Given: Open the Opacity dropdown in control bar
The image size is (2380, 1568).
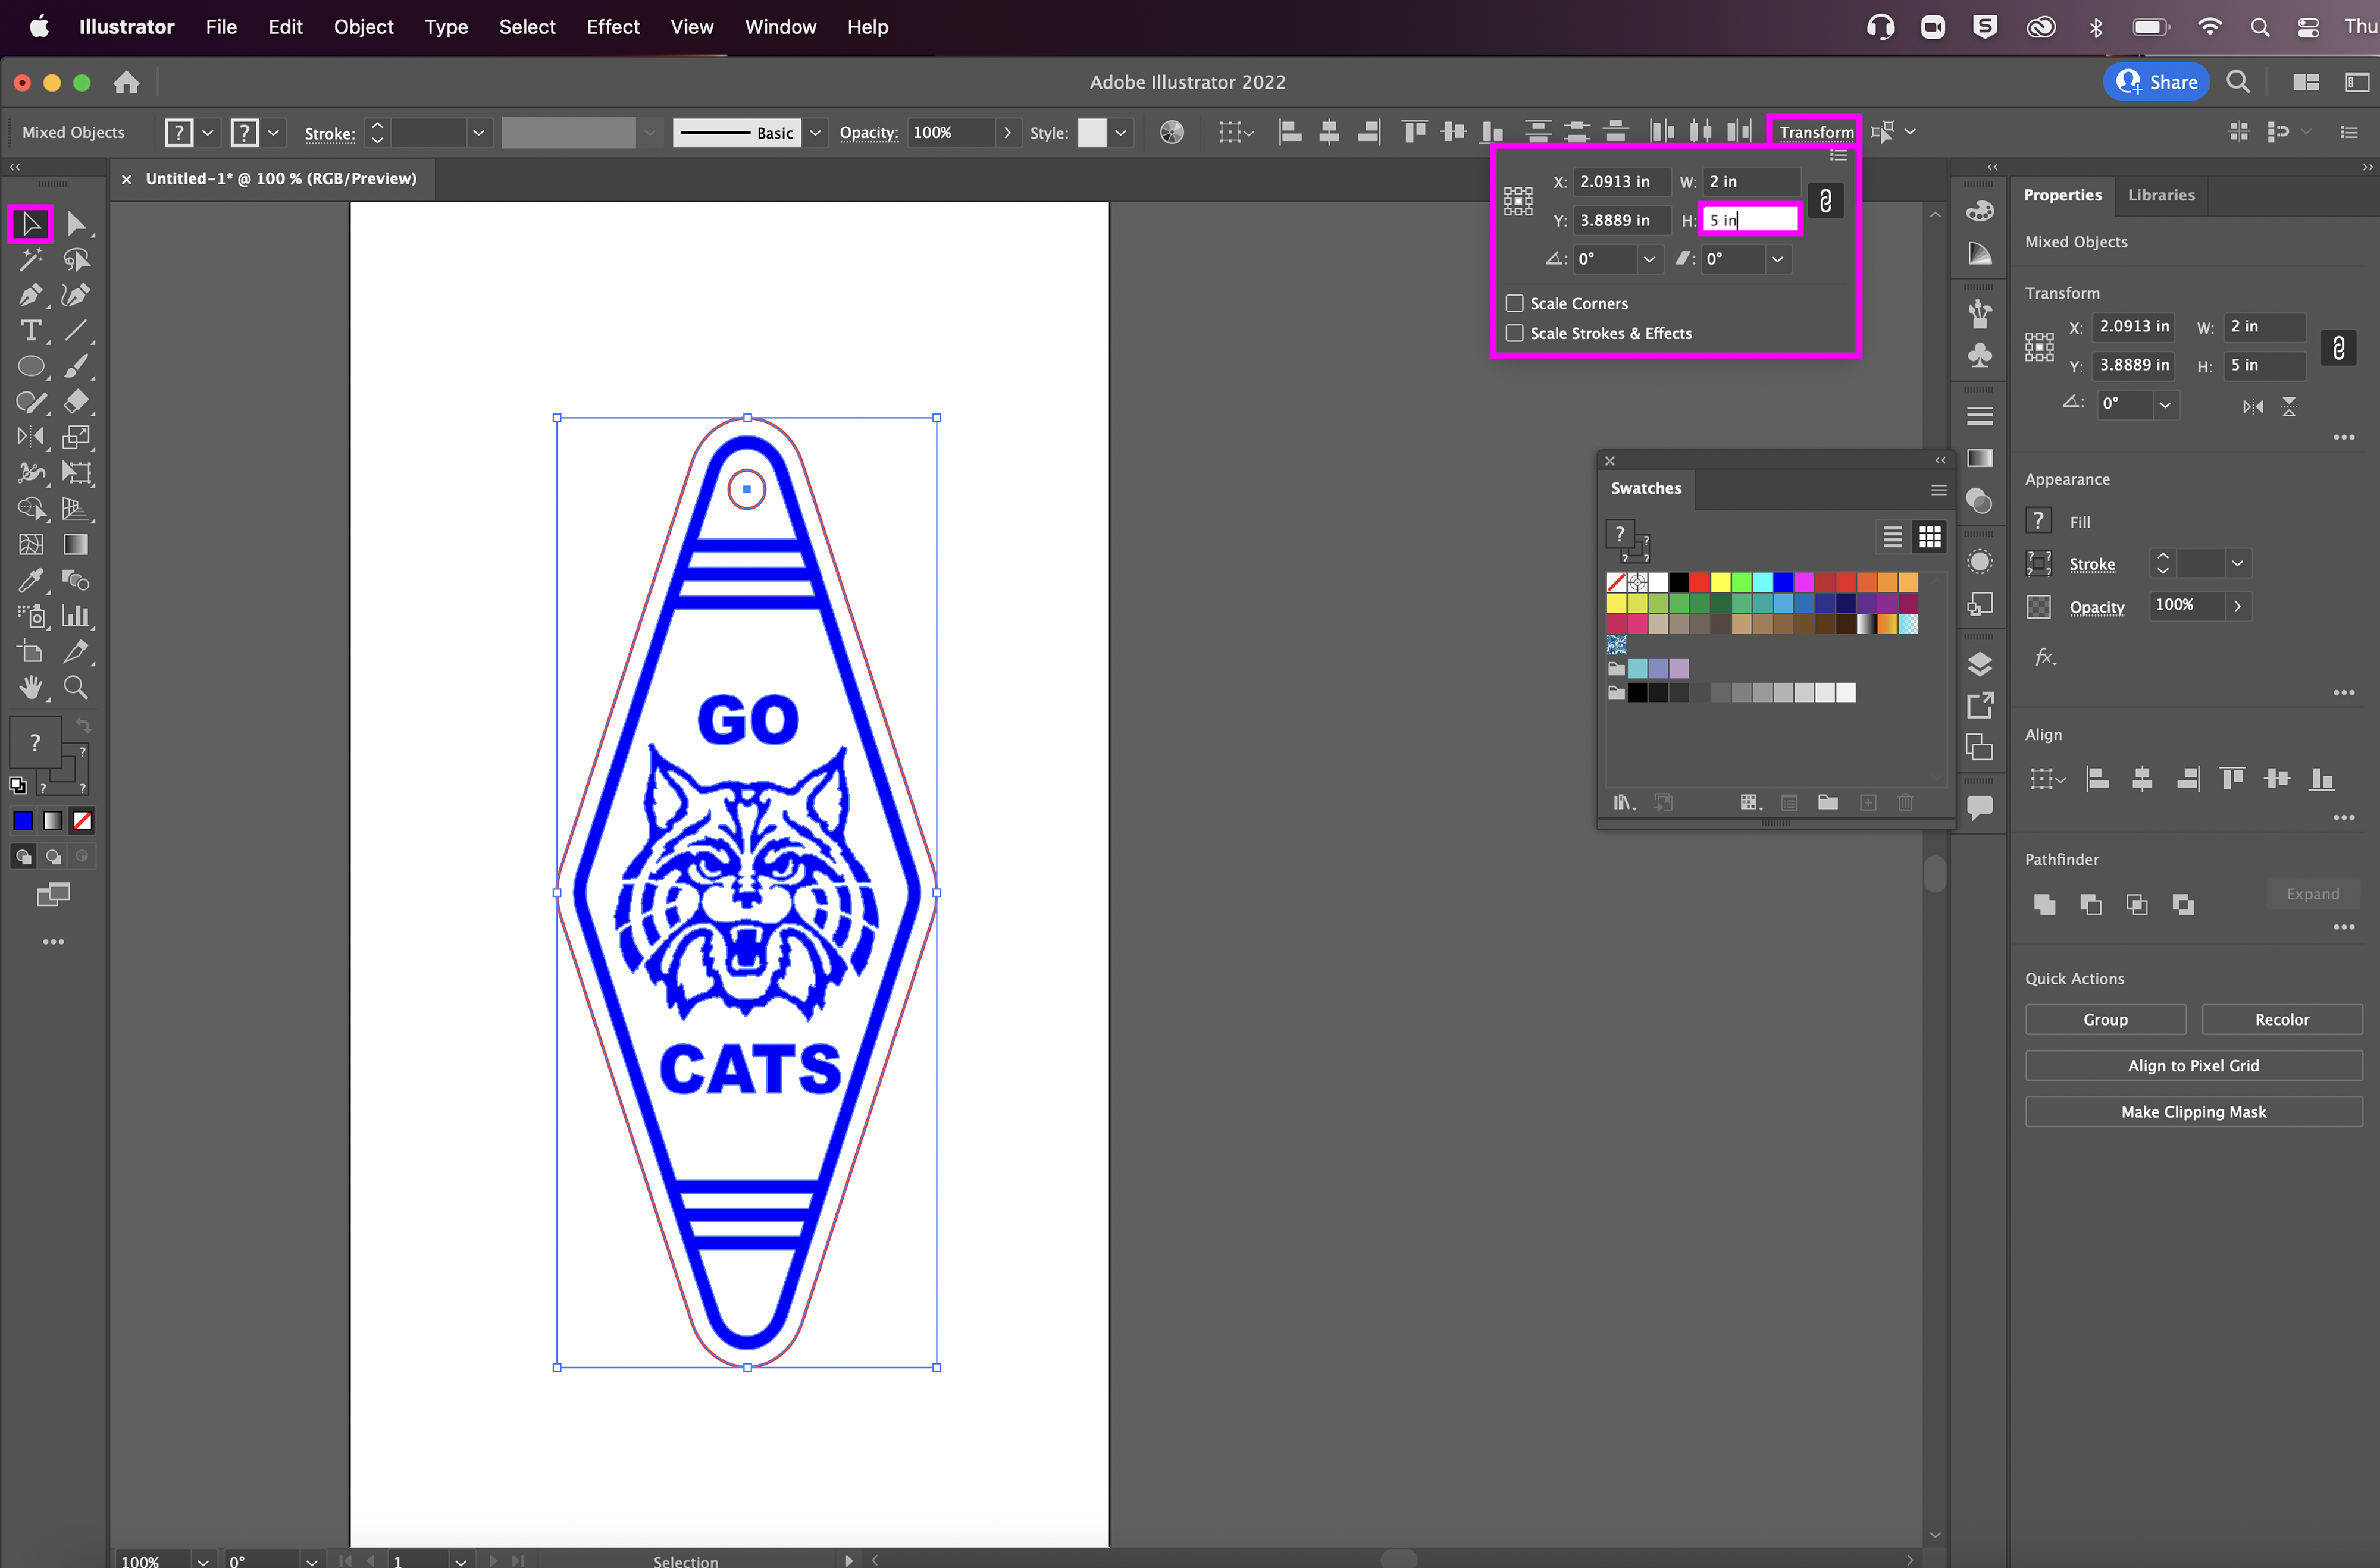Looking at the screenshot, I should pyautogui.click(x=1007, y=133).
